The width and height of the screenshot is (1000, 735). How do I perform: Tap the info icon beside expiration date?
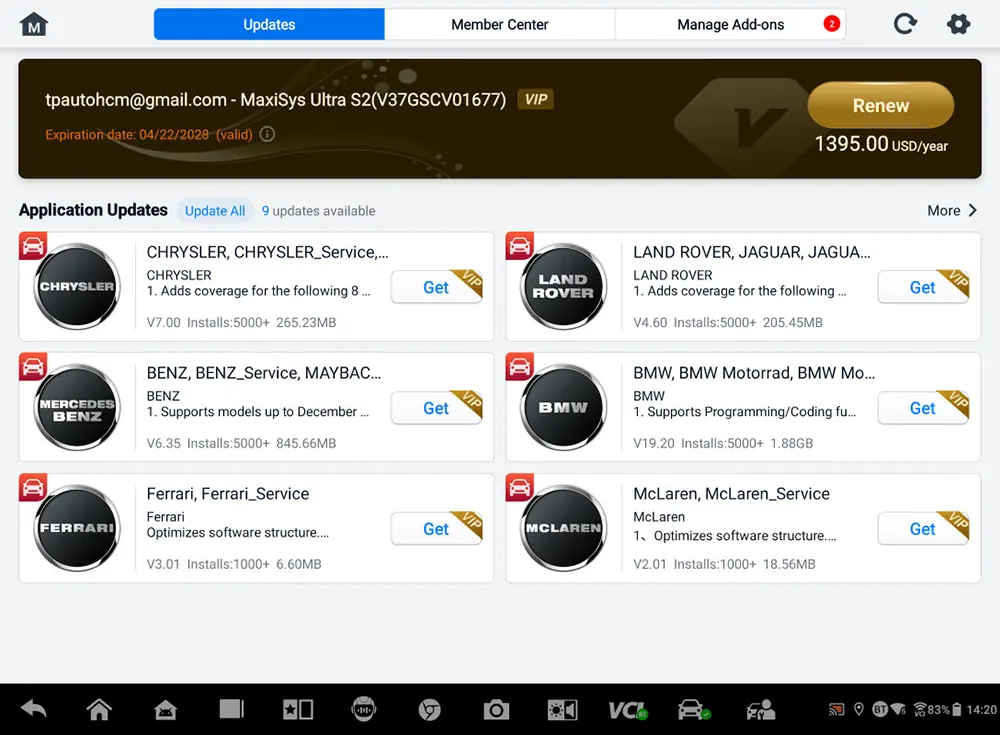pos(268,134)
